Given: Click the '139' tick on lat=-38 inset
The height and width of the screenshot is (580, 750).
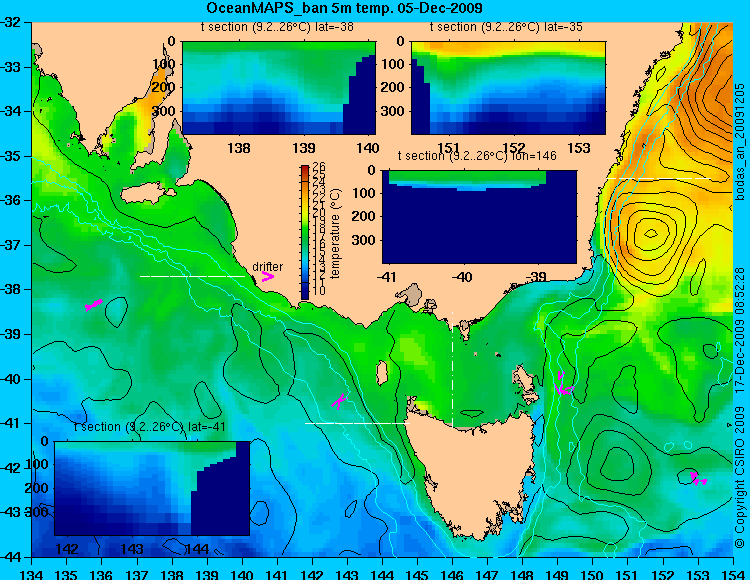Looking at the screenshot, I should click(304, 148).
